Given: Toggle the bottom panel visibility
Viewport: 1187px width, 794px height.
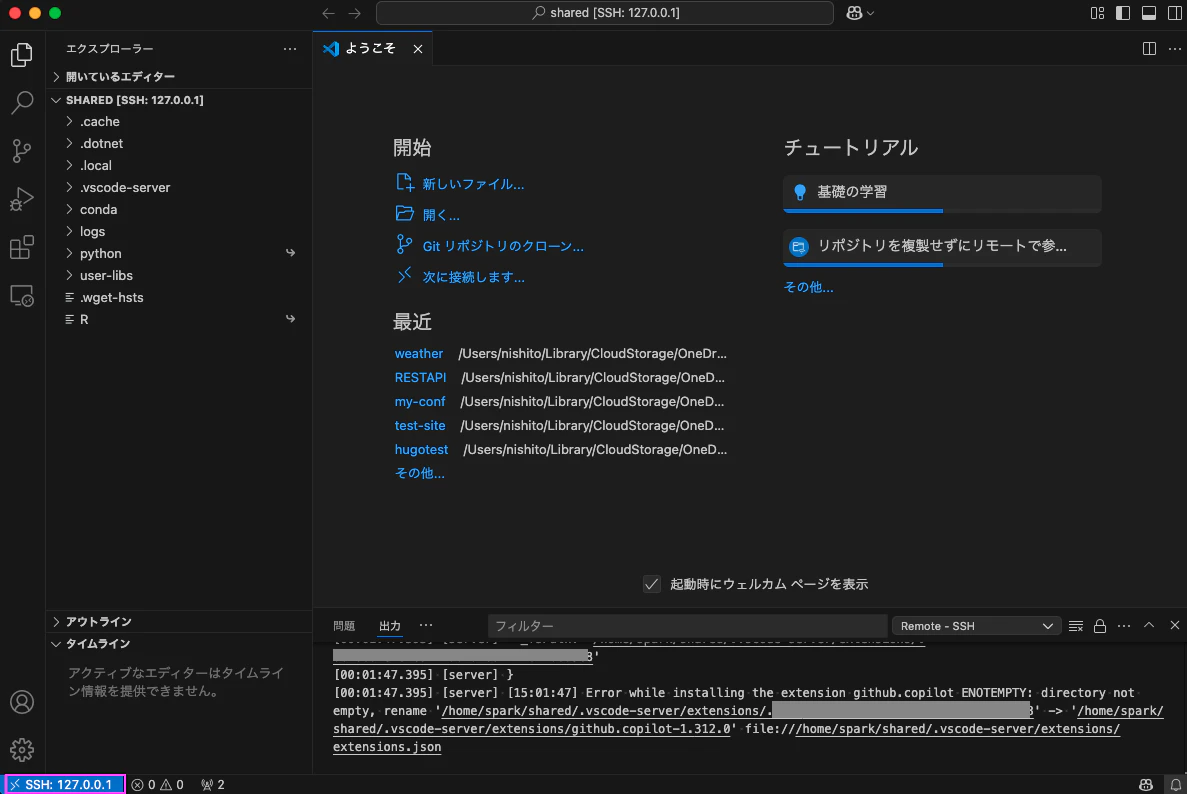Looking at the screenshot, I should (1148, 13).
